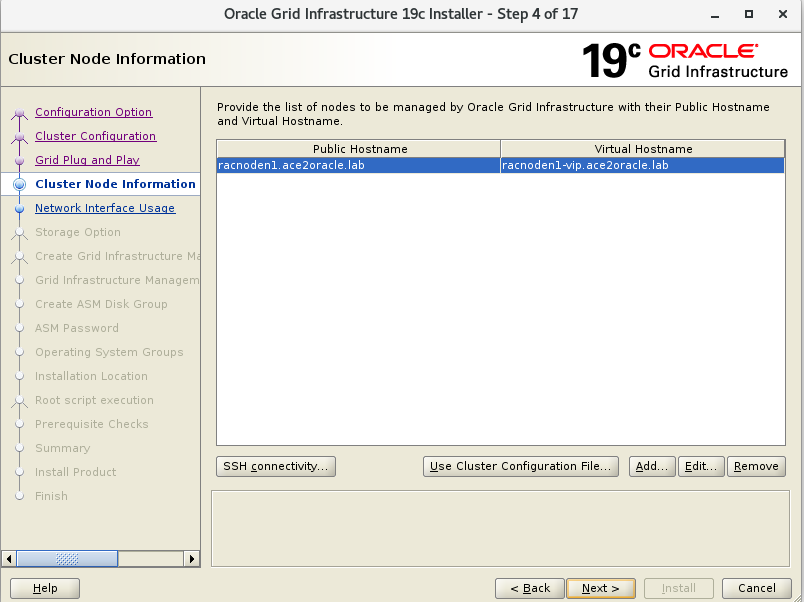Image resolution: width=804 pixels, height=602 pixels.
Task: Minimize the installer window
Action: coord(715,14)
